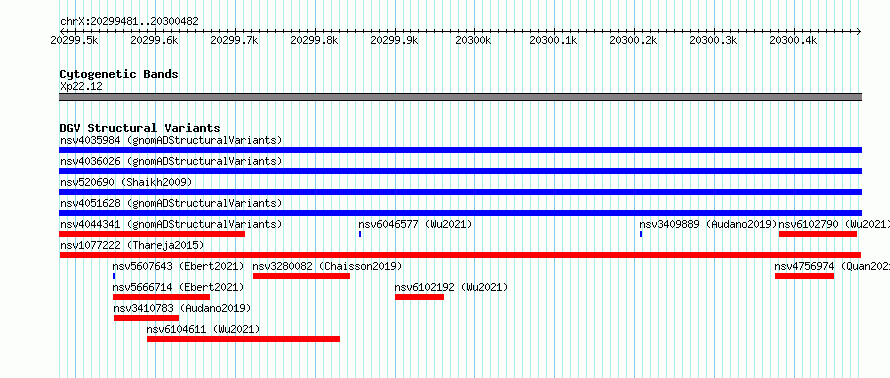Click the 20300.1k ruler tick label
This screenshot has height=378, width=890.
[x=554, y=40]
